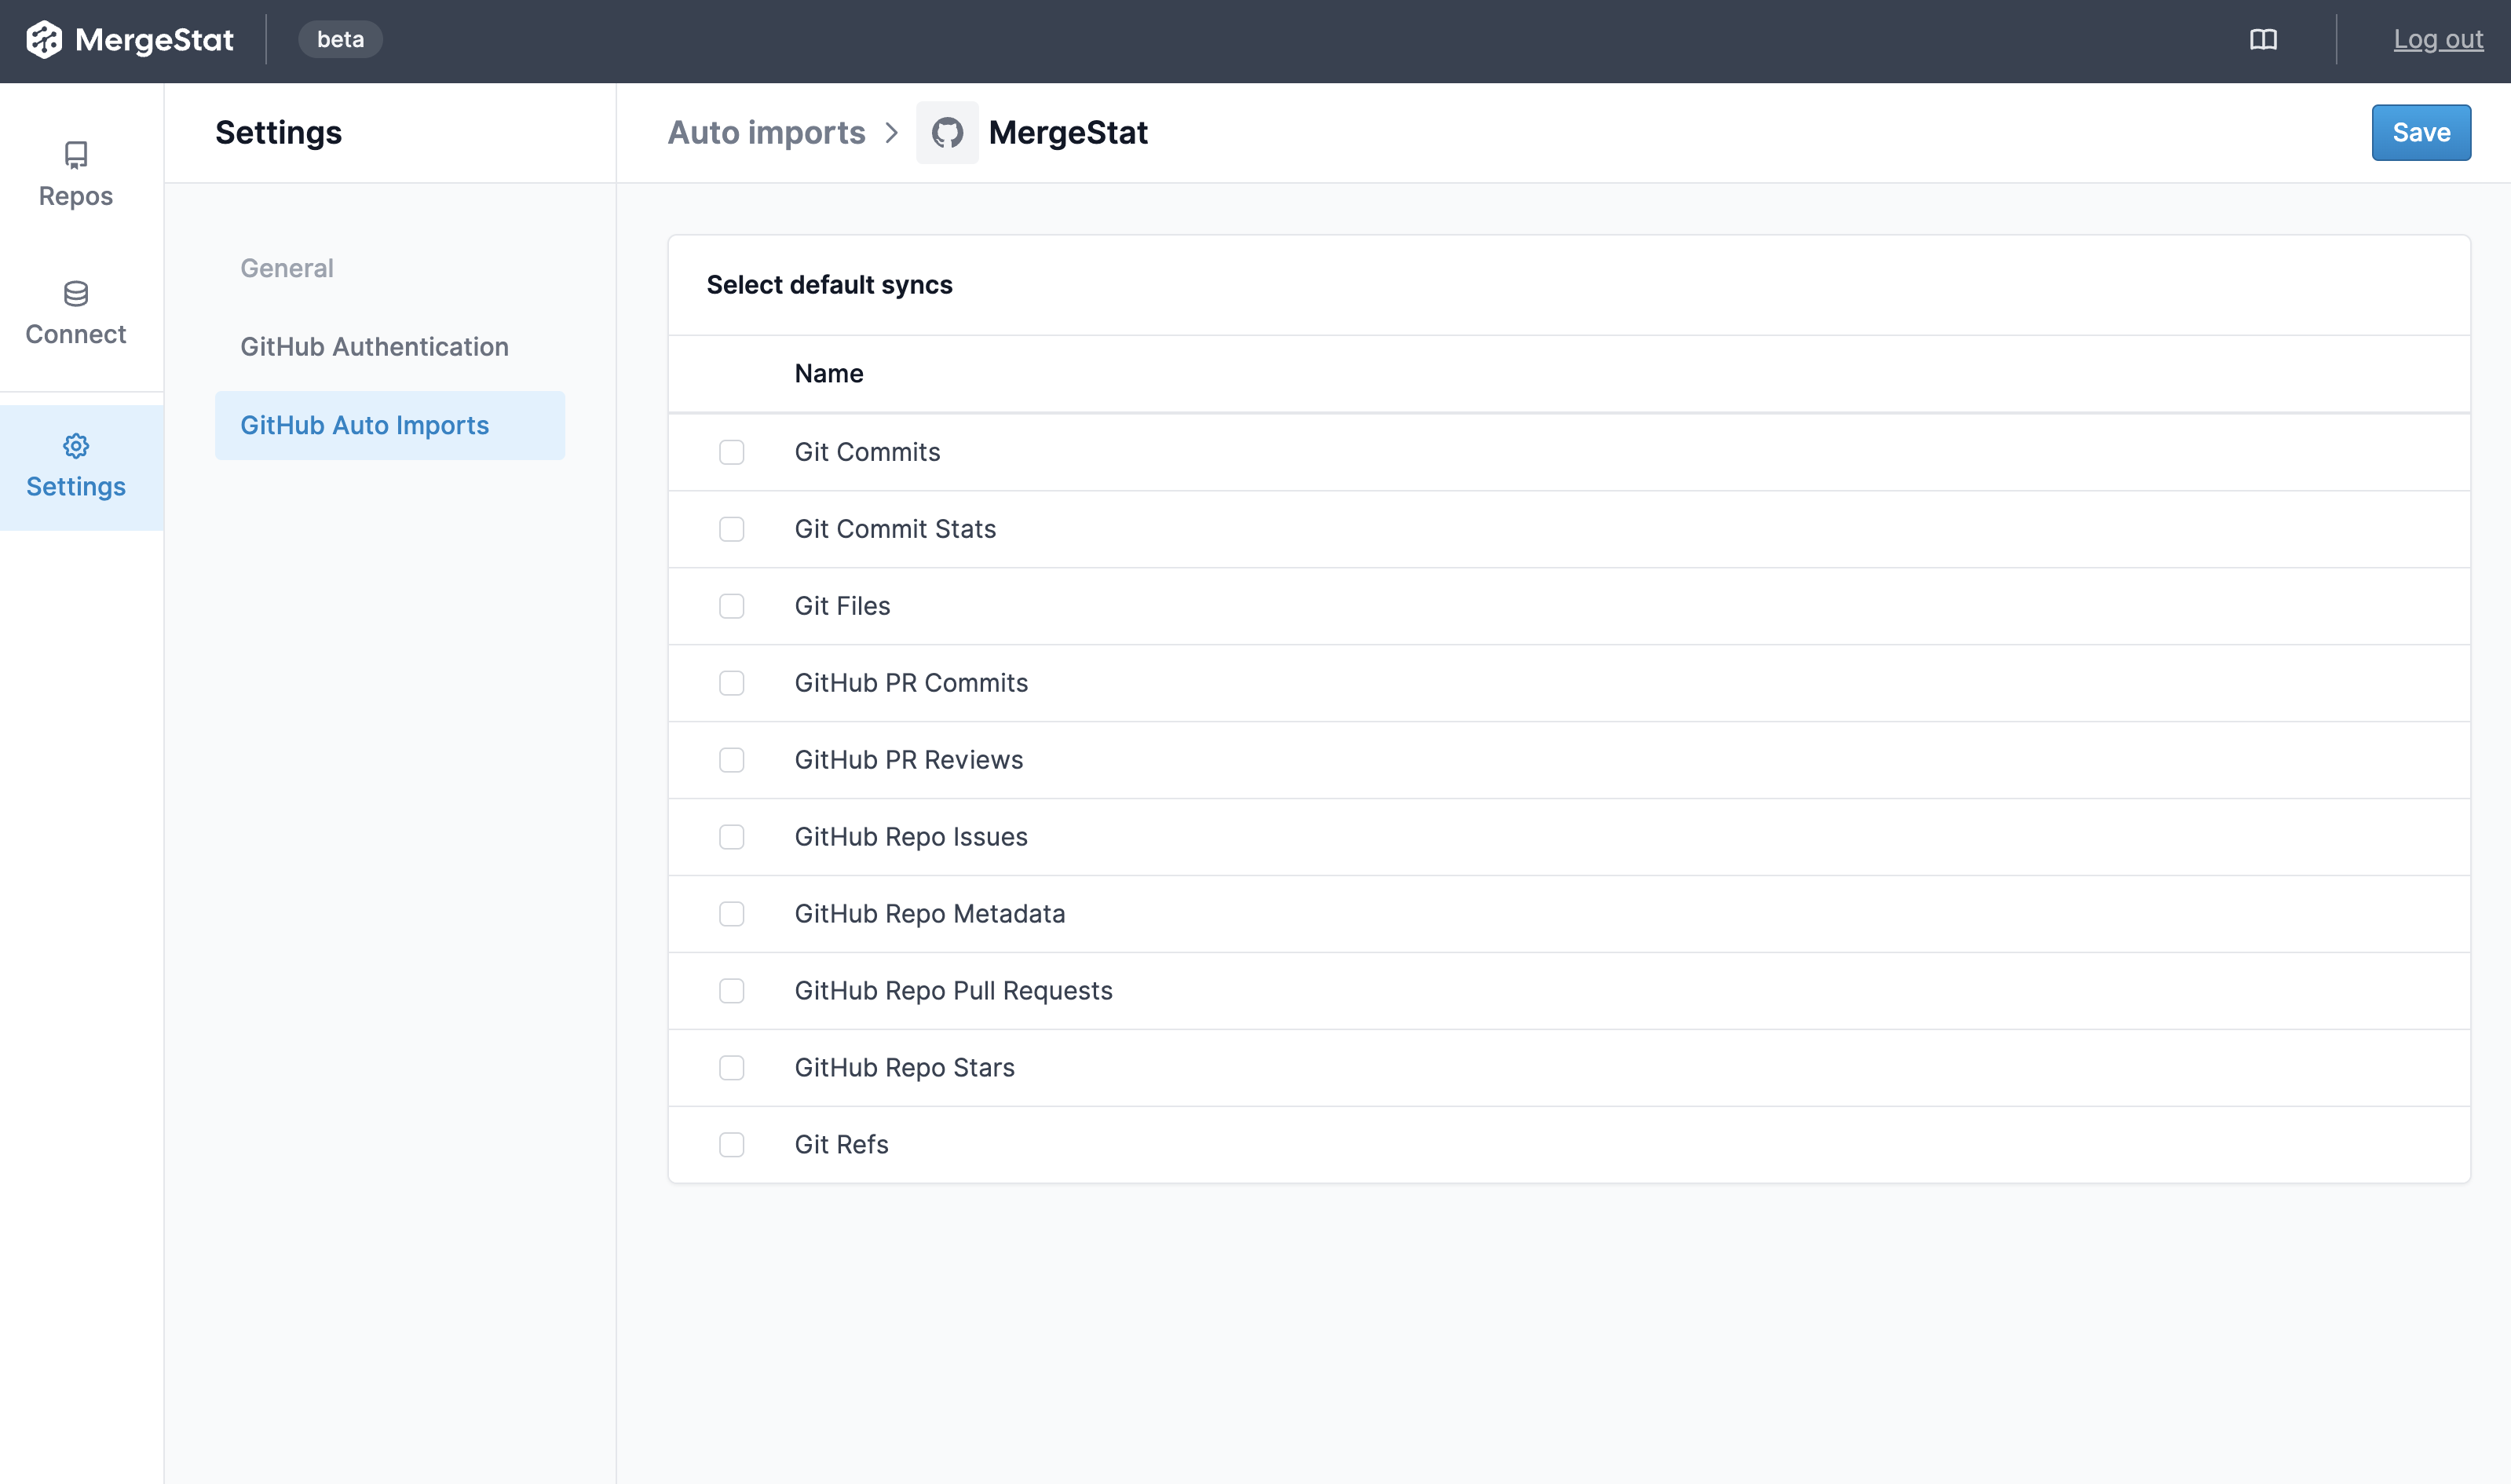Enable the Git Commits sync
Image resolution: width=2511 pixels, height=1484 pixels.
[x=731, y=453]
